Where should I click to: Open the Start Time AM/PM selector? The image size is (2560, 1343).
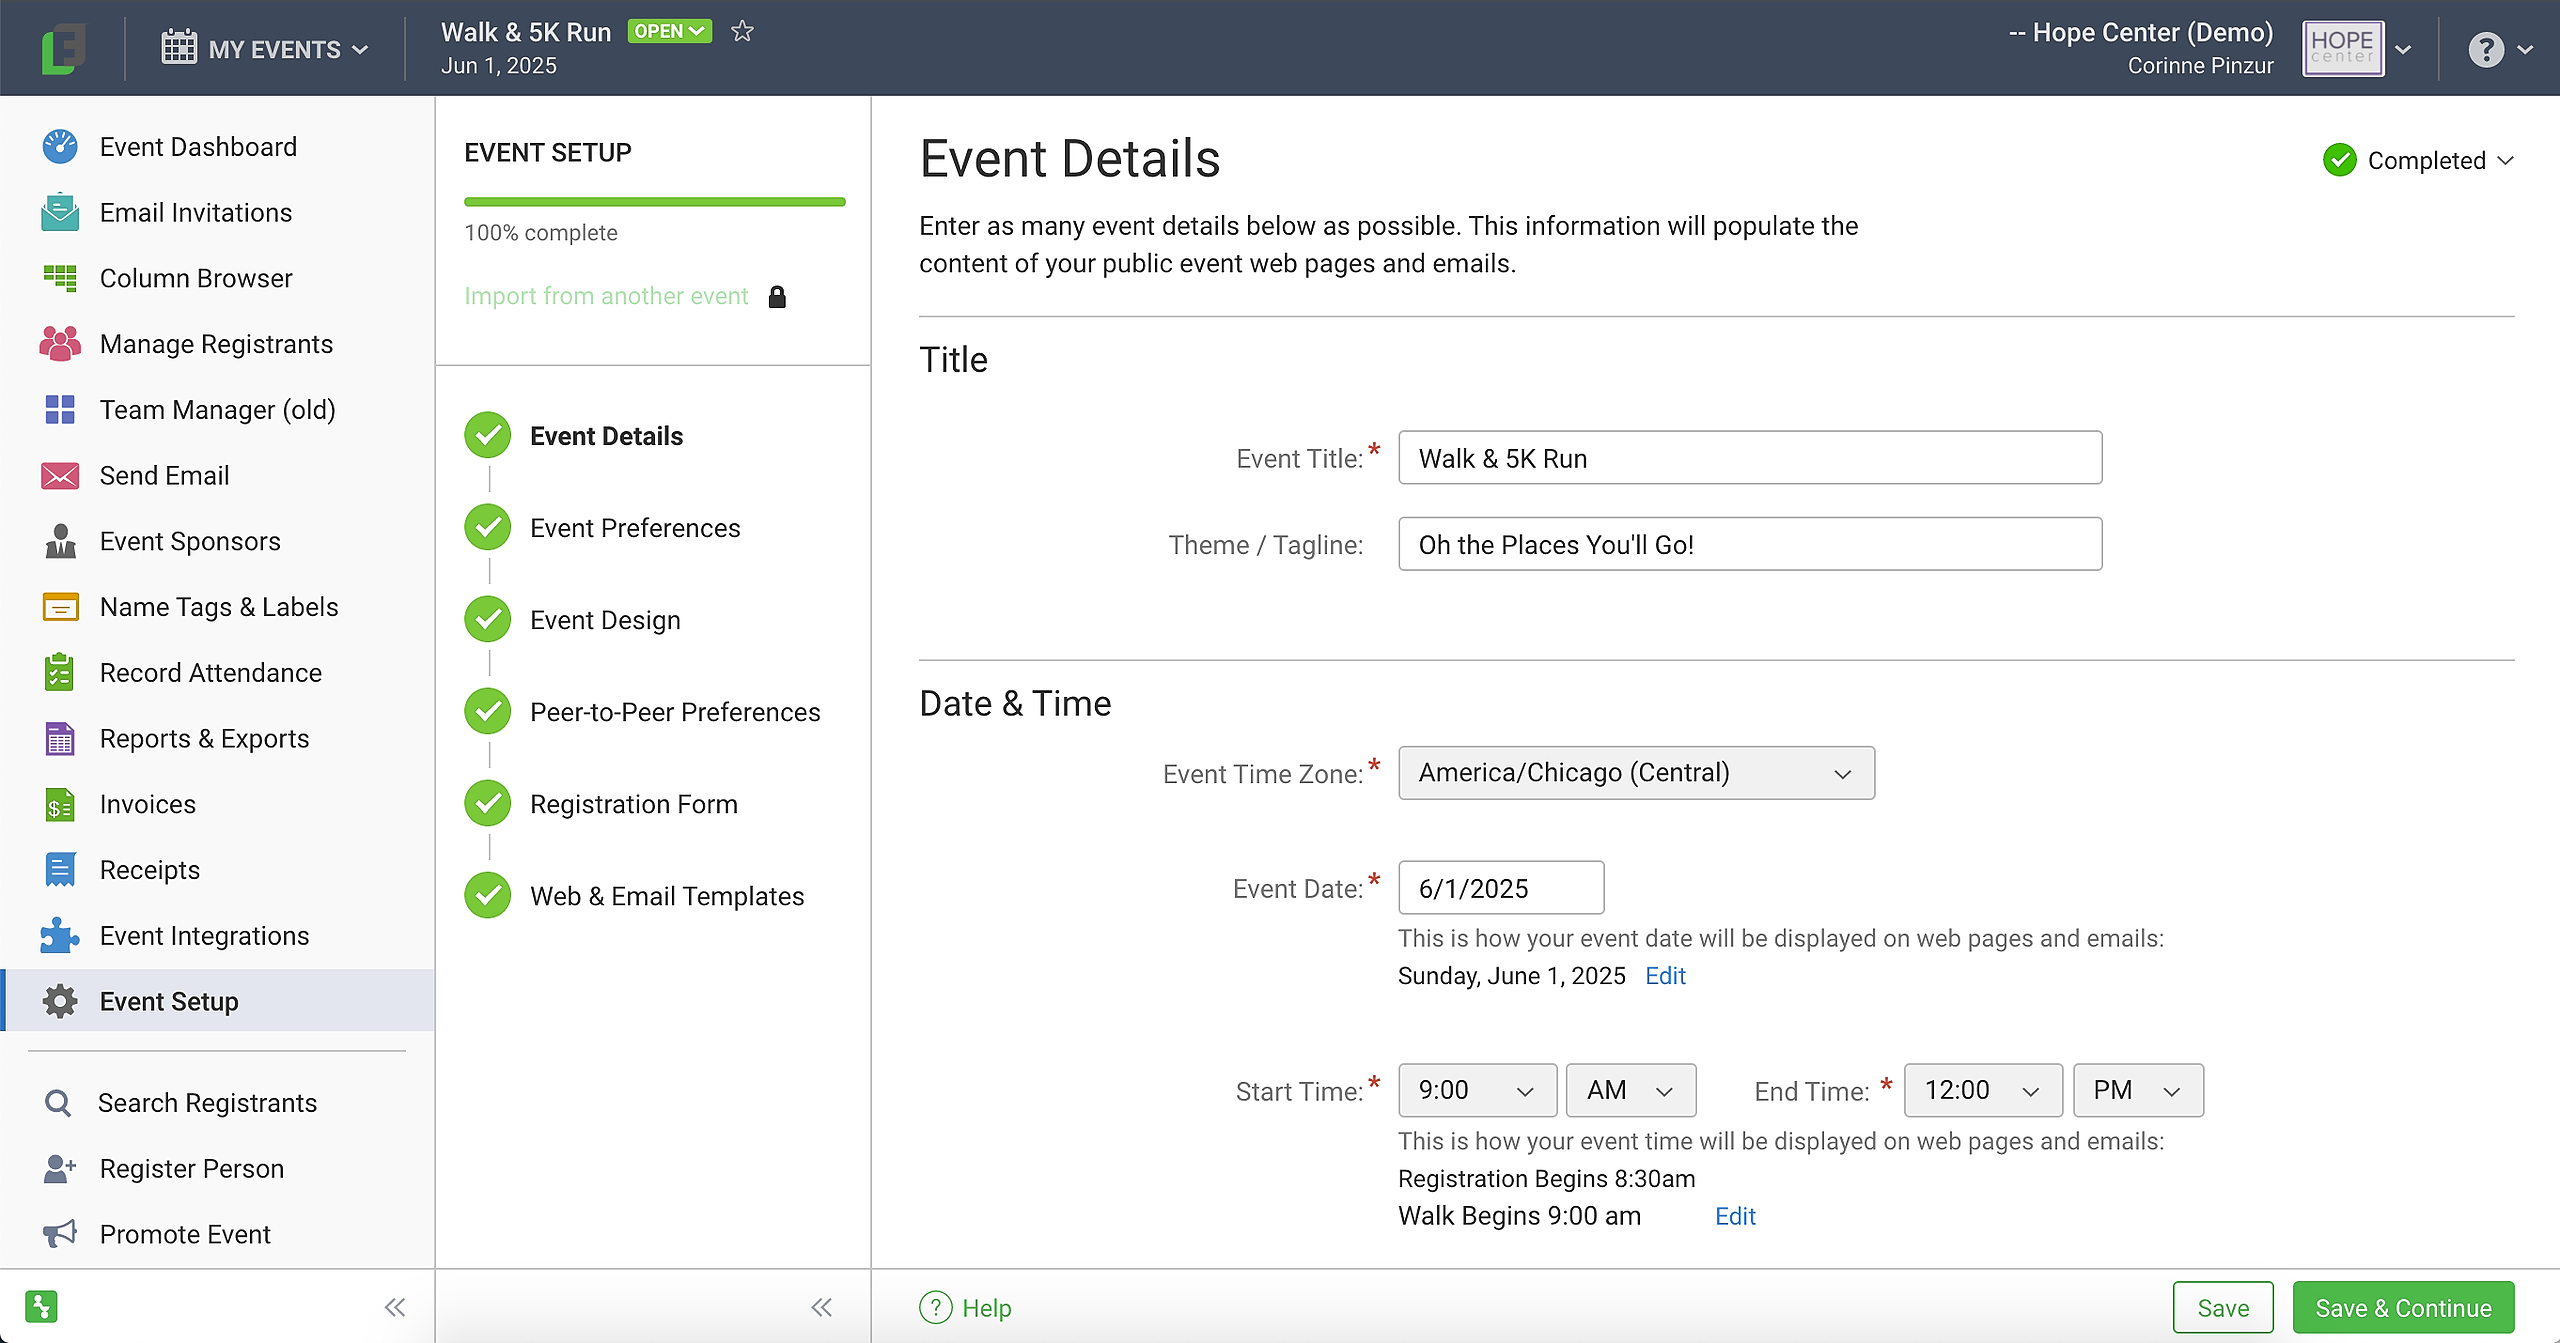(x=1630, y=1090)
